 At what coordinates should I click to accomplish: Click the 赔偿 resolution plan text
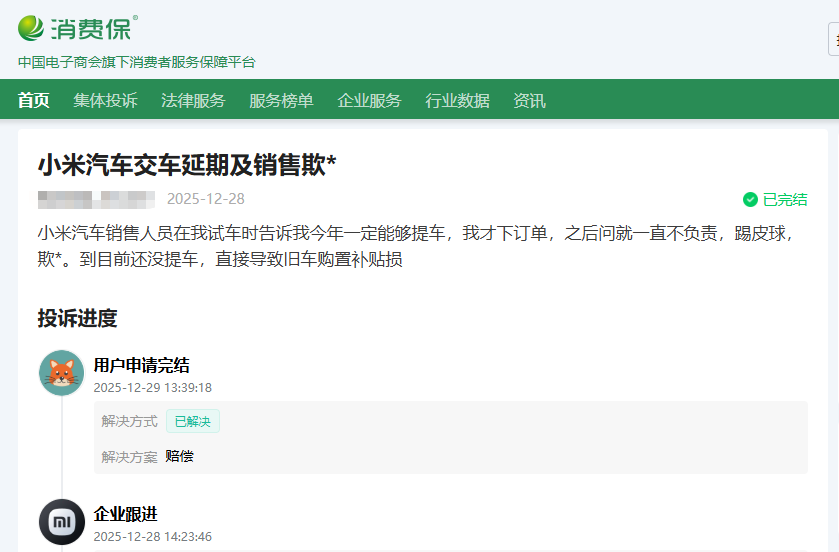[180, 456]
